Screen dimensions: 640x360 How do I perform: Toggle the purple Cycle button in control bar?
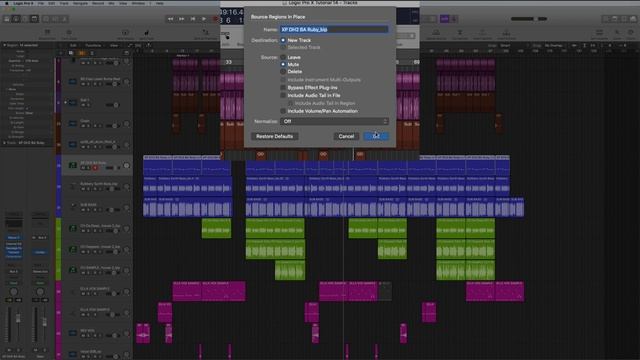pos(444,19)
